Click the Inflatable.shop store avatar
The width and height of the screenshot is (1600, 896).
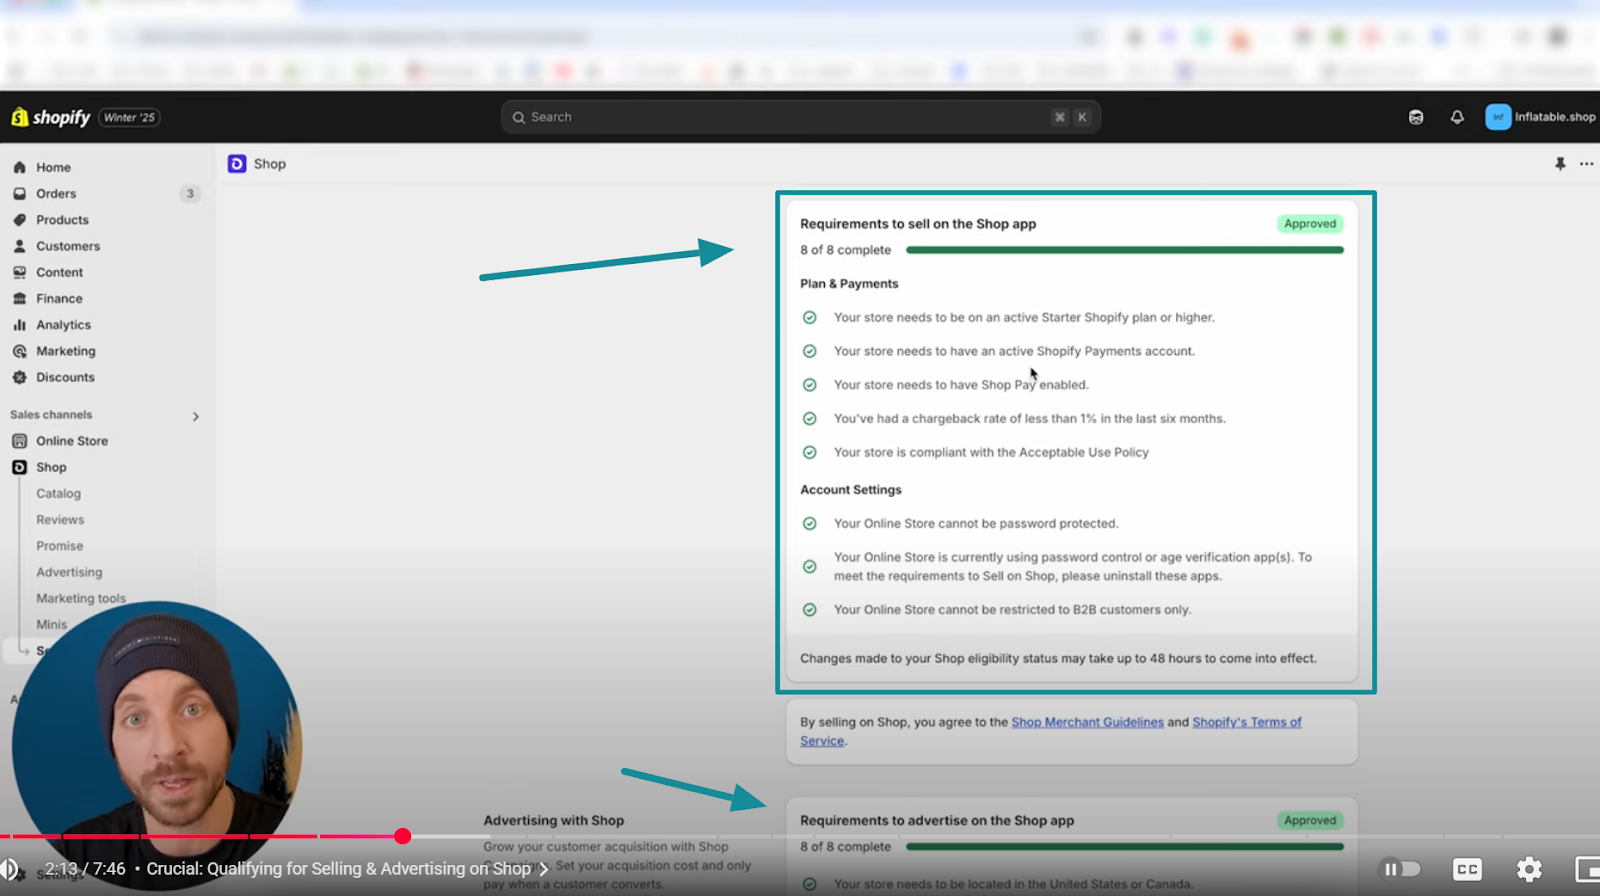coord(1498,117)
